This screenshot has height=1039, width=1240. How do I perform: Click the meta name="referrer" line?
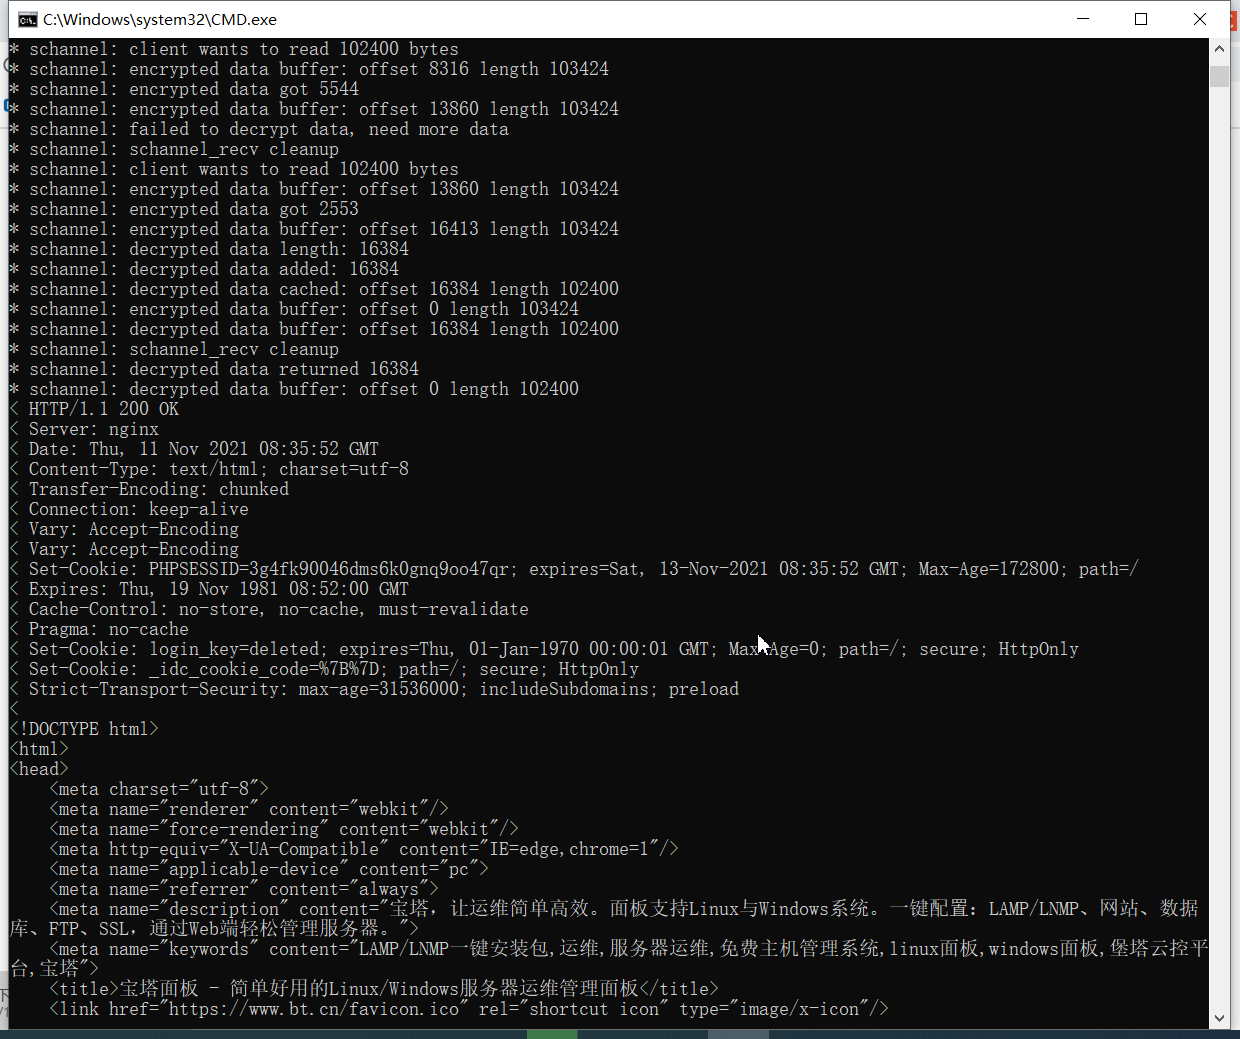click(x=244, y=889)
